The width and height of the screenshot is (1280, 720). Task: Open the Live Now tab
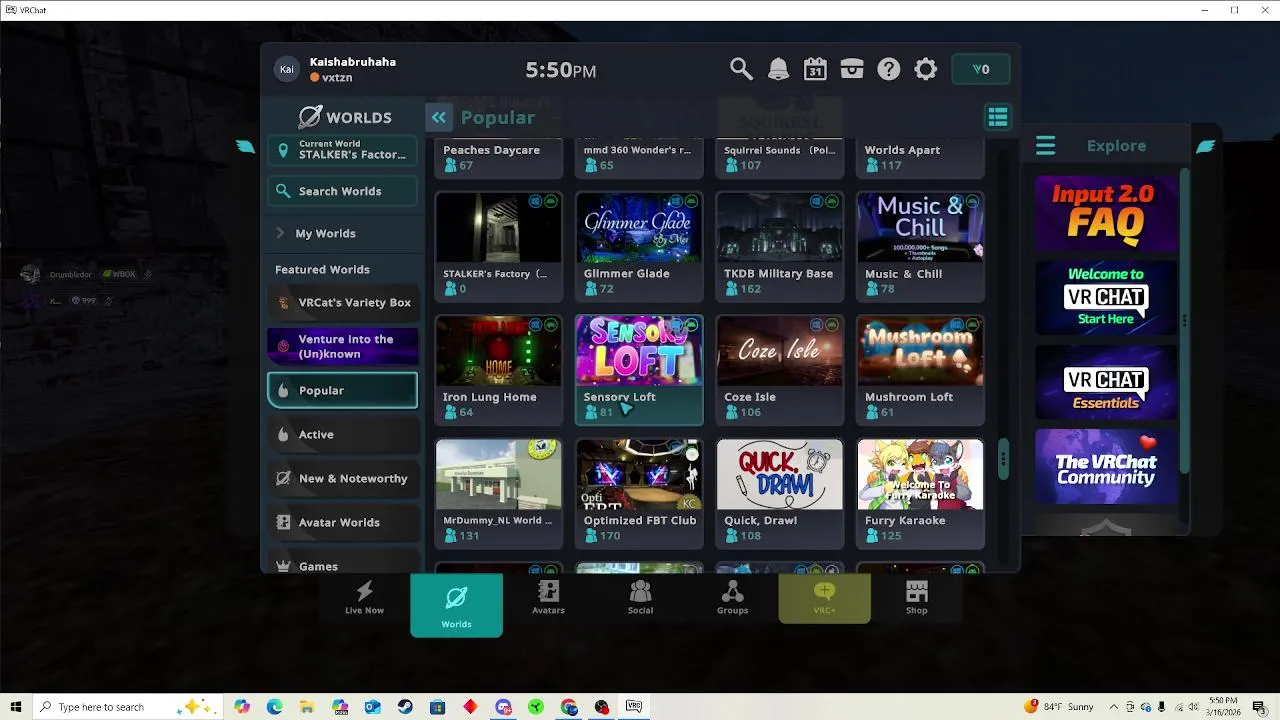364,598
